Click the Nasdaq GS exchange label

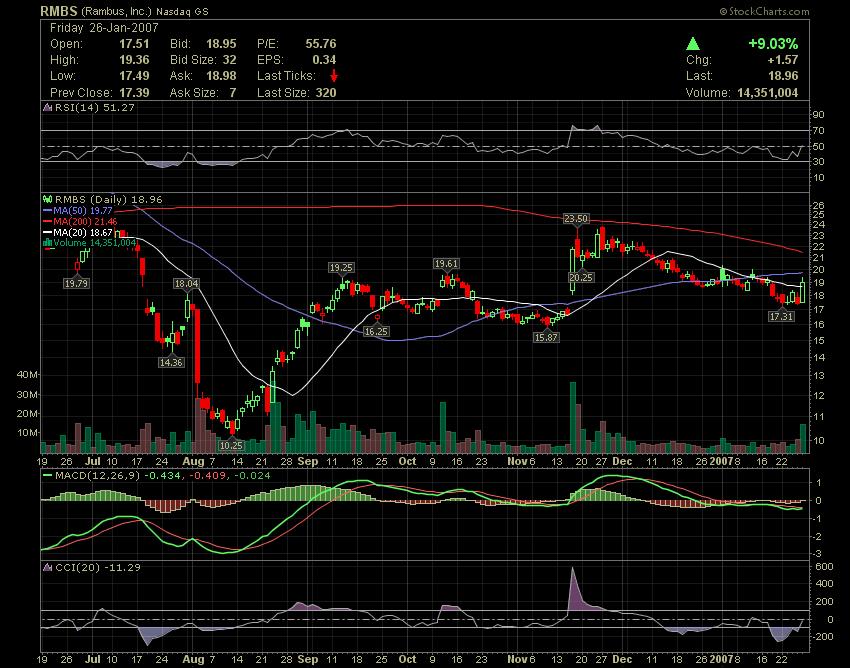click(182, 11)
